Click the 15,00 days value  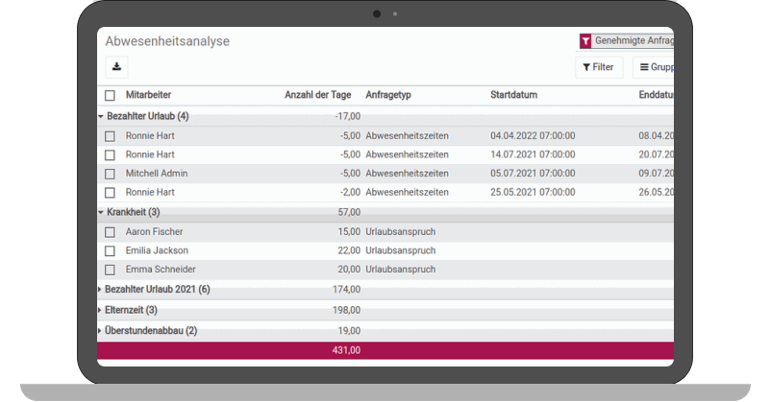(349, 232)
